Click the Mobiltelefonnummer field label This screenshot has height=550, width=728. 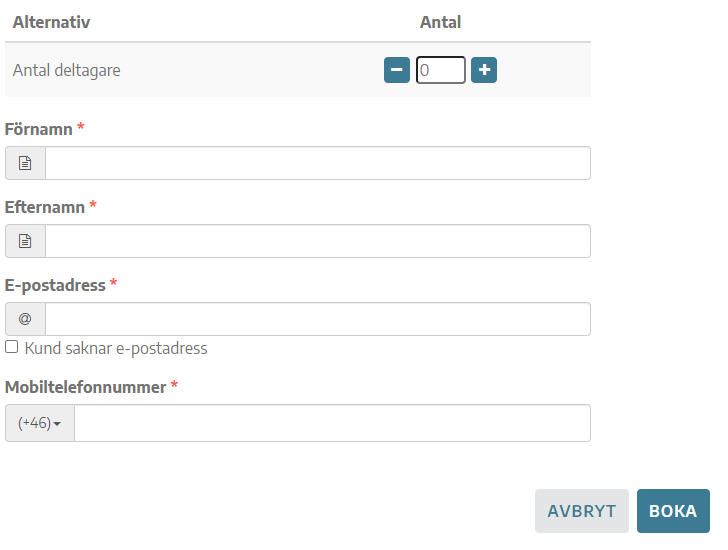85,387
